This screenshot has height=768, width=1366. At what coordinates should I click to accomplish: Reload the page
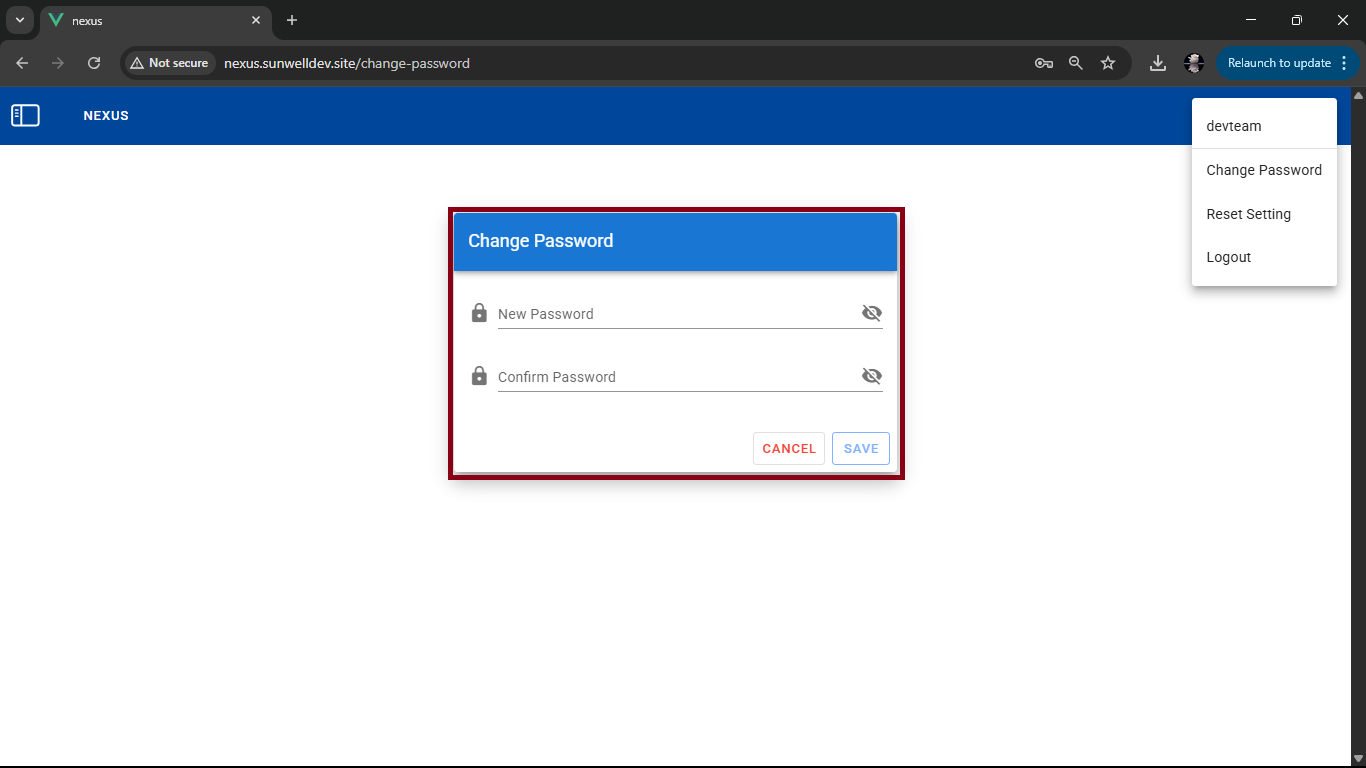tap(93, 62)
